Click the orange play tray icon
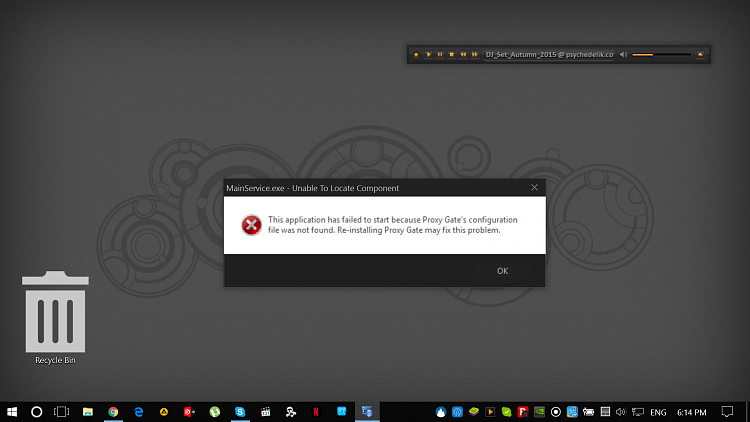This screenshot has height=422, width=750. coord(490,412)
